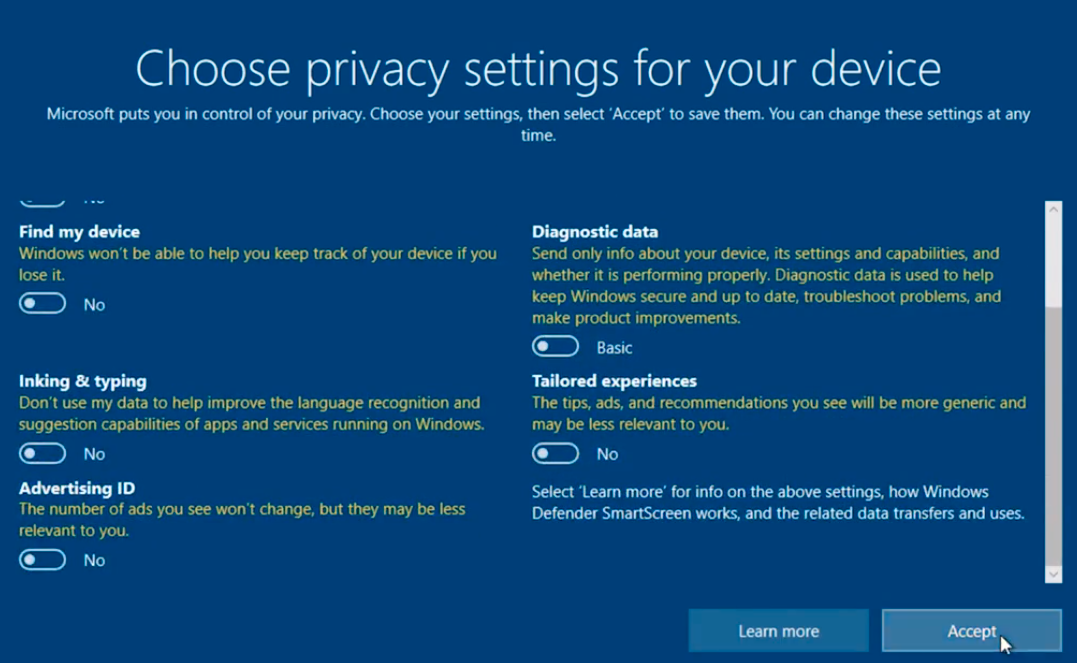Click the scrollbar down arrow
1077x663 pixels.
[x=1053, y=574]
